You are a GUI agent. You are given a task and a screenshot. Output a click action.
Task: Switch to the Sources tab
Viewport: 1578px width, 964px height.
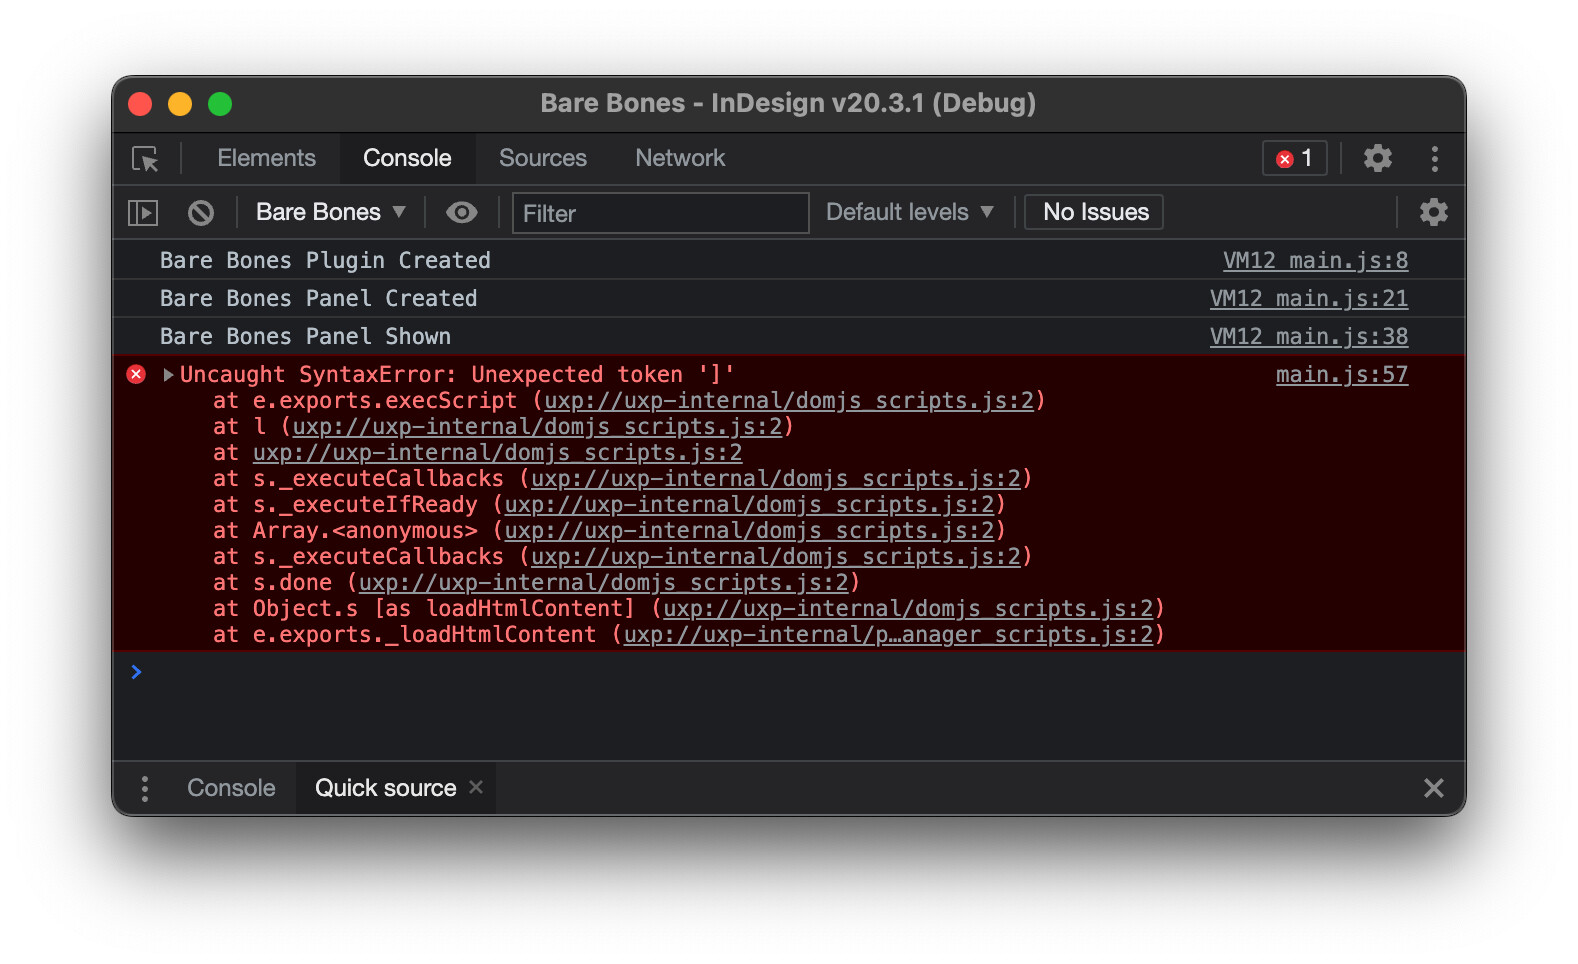[543, 158]
